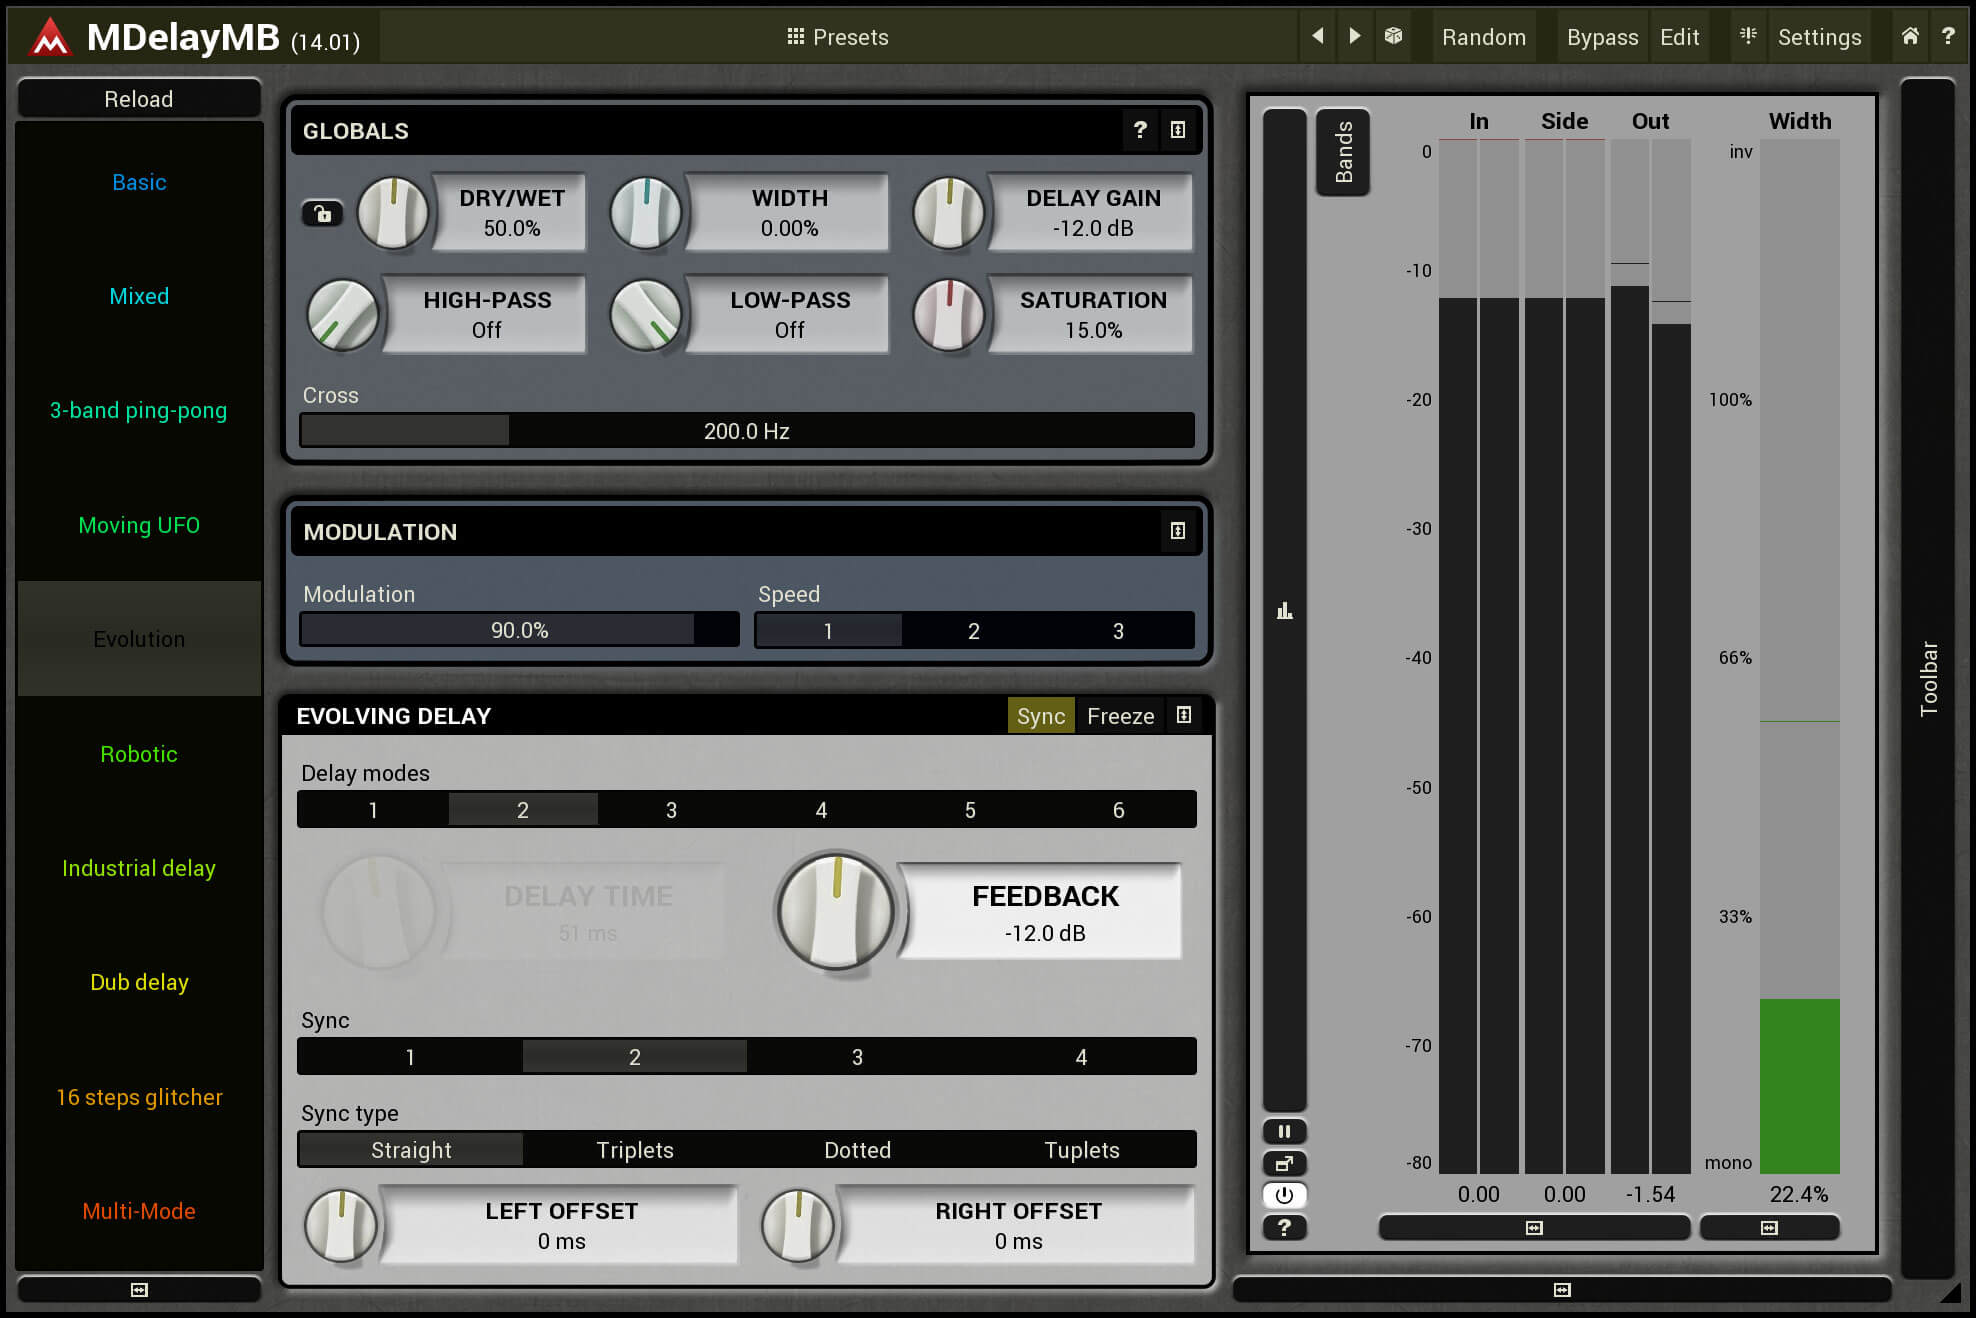Click the Saturation knob

[949, 315]
